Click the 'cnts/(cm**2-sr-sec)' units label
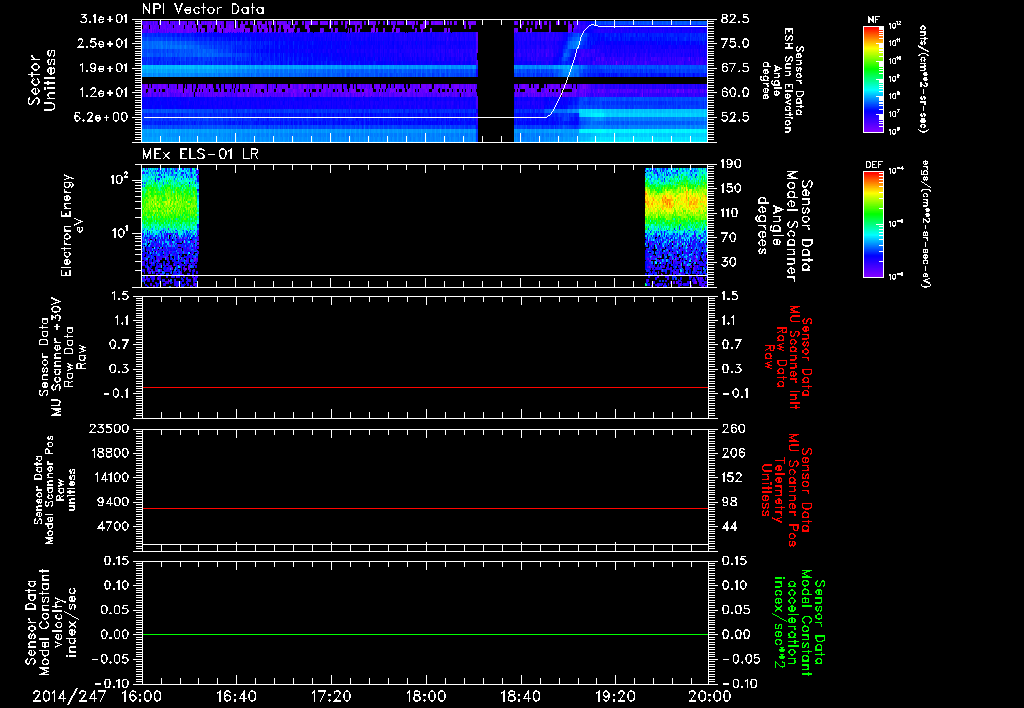The image size is (1024, 708). tap(923, 79)
